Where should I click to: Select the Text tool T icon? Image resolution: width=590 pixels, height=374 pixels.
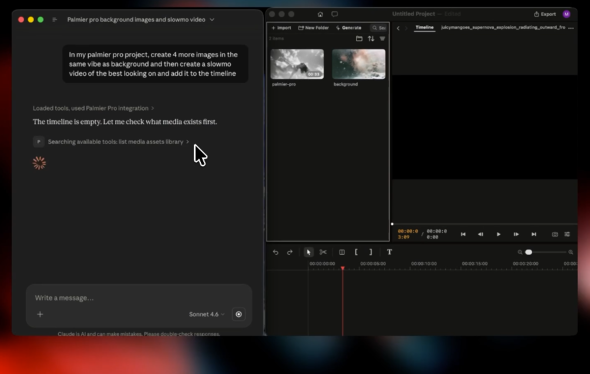(389, 252)
